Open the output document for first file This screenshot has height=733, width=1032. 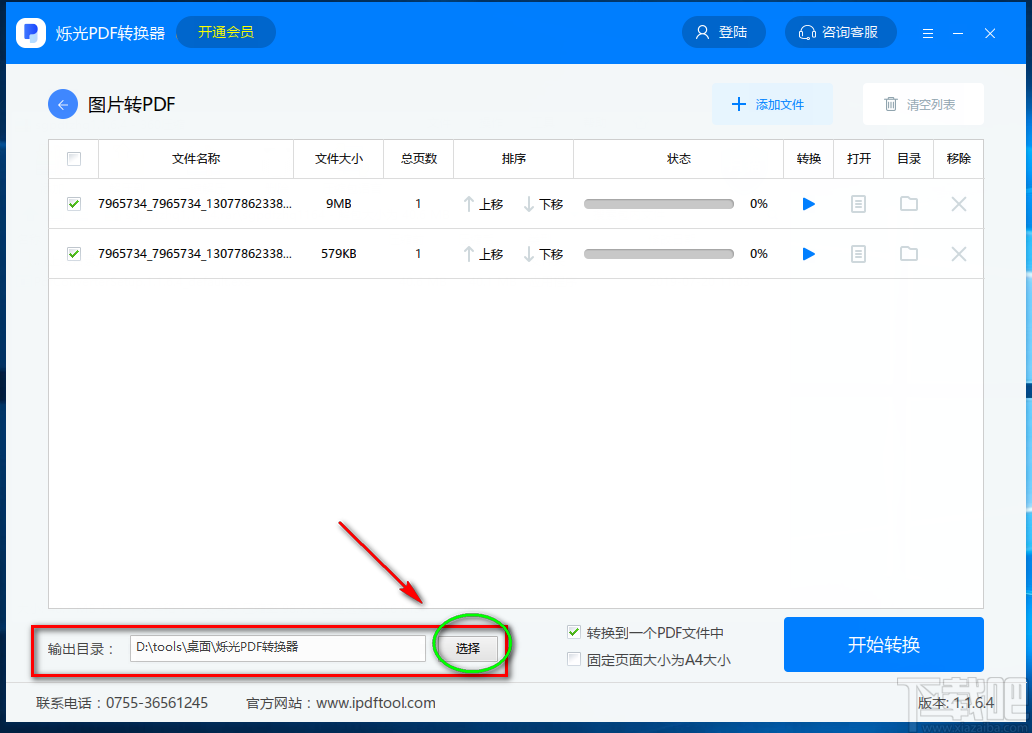click(x=858, y=204)
